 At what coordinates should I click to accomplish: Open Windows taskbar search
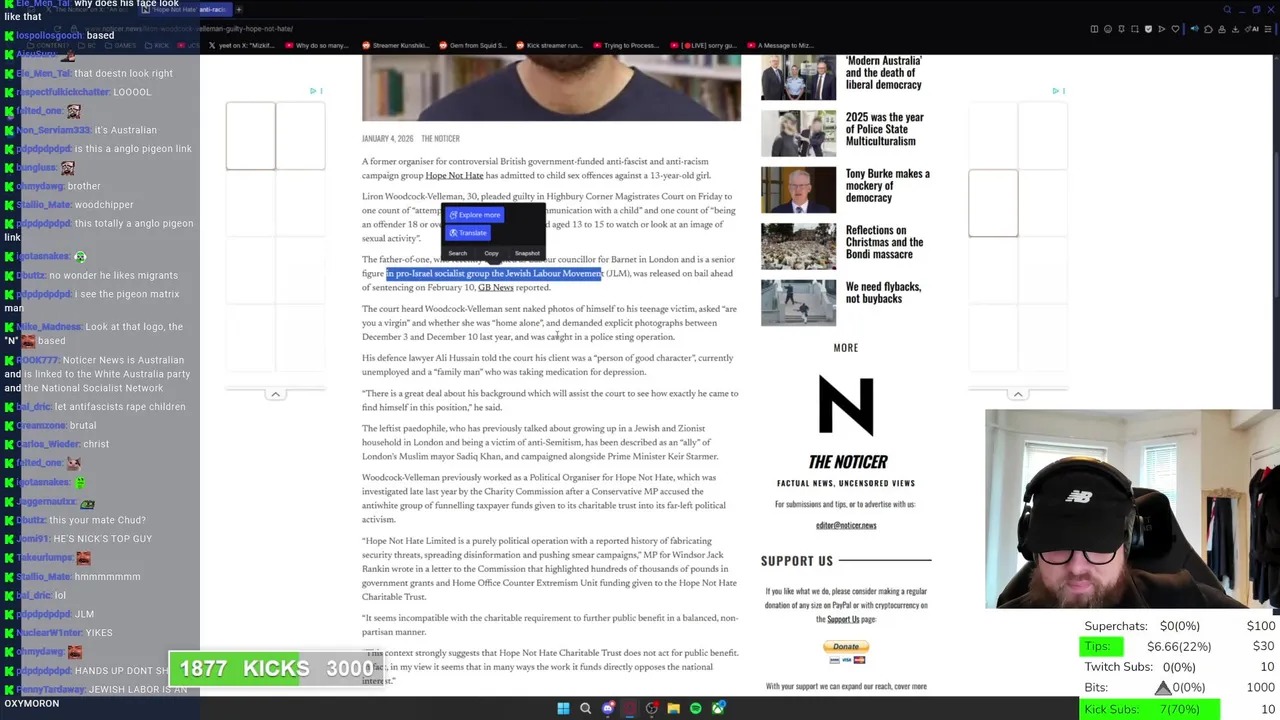tap(585, 708)
